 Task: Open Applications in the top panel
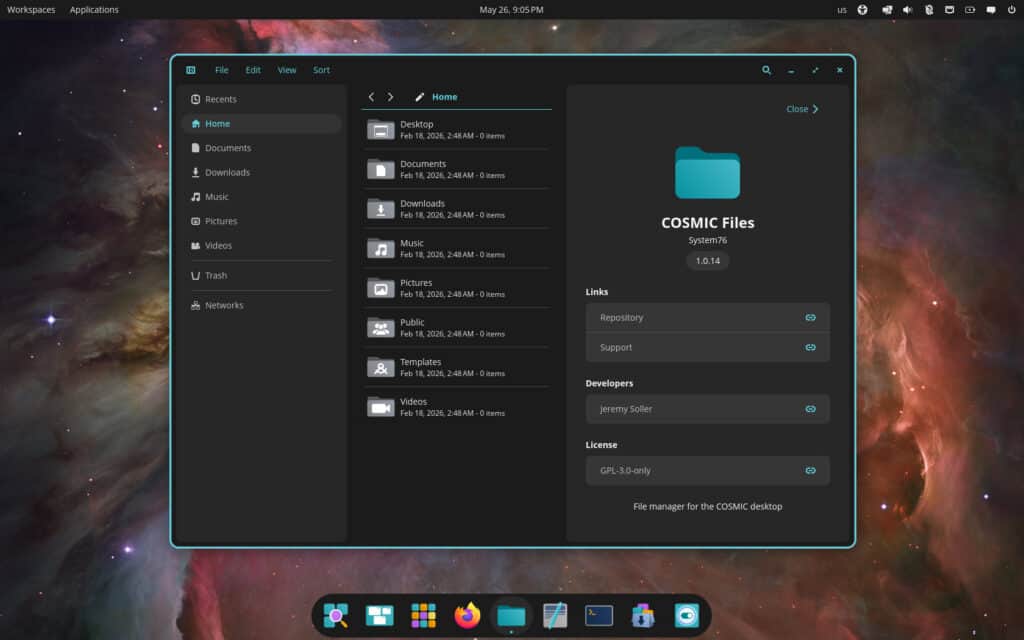[x=94, y=10]
